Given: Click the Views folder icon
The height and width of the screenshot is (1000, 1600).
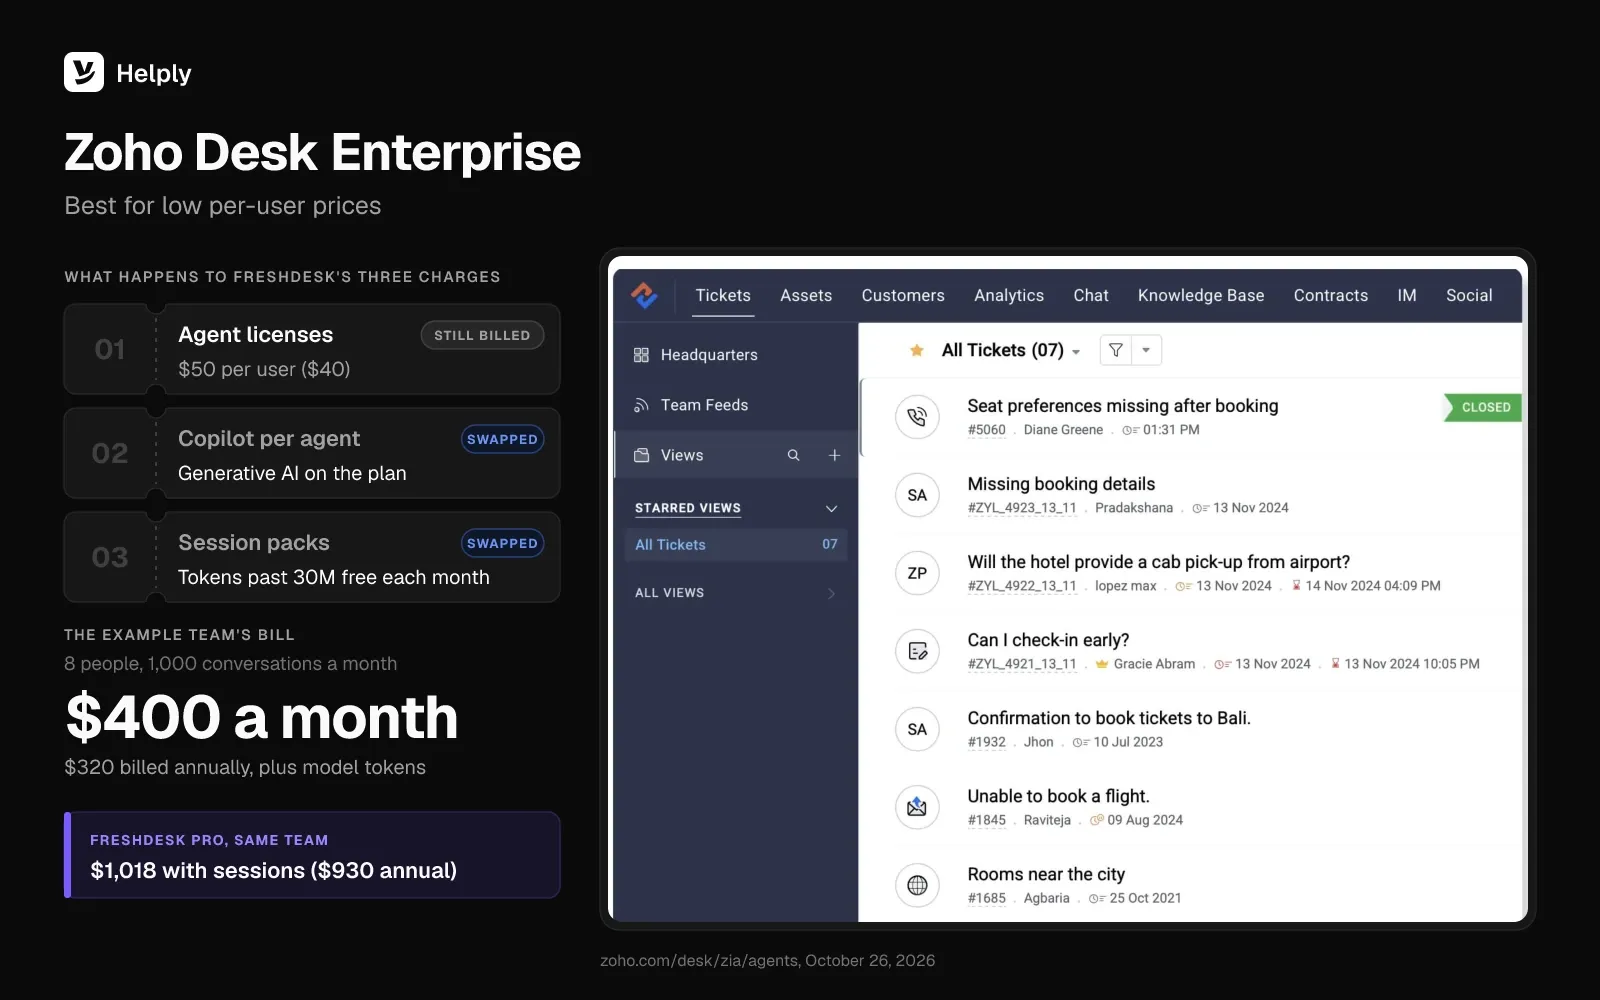Looking at the screenshot, I should [642, 455].
